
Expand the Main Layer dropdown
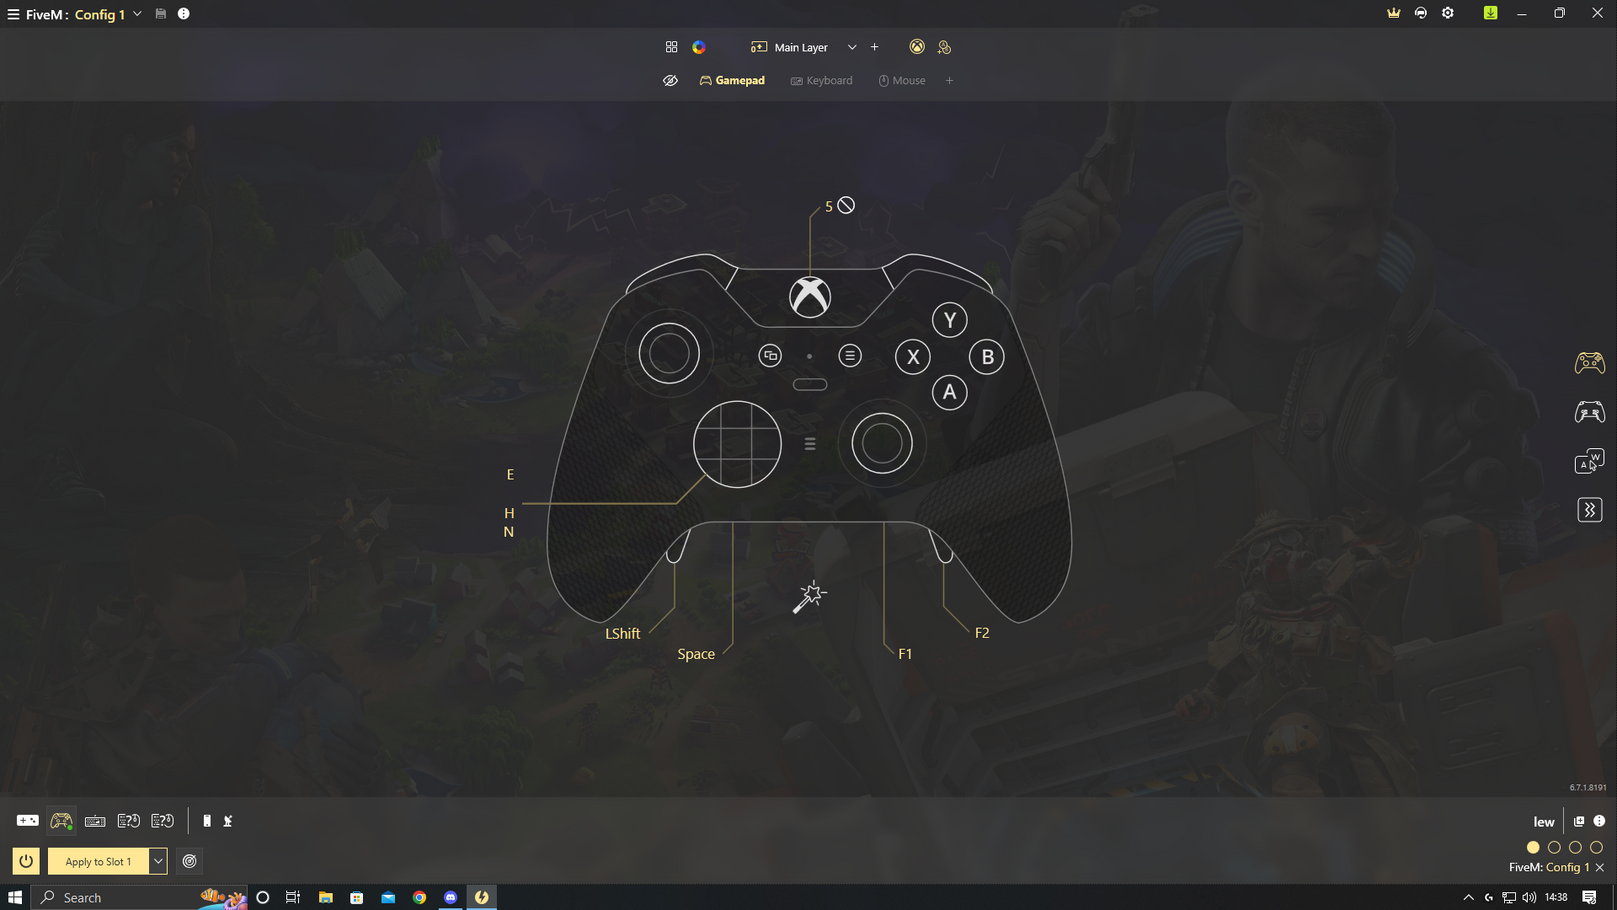click(x=852, y=47)
